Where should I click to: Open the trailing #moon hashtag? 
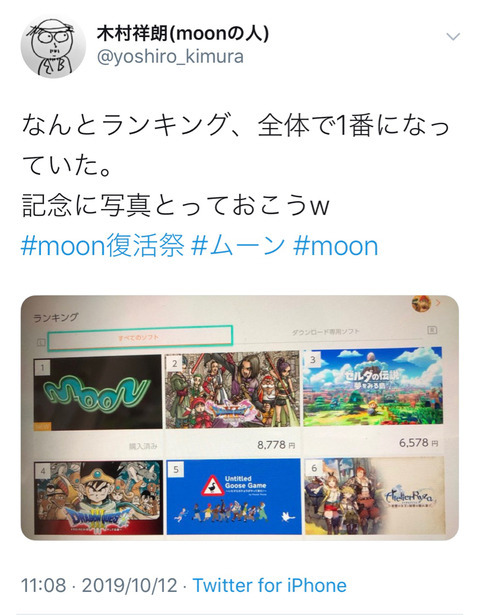point(335,246)
